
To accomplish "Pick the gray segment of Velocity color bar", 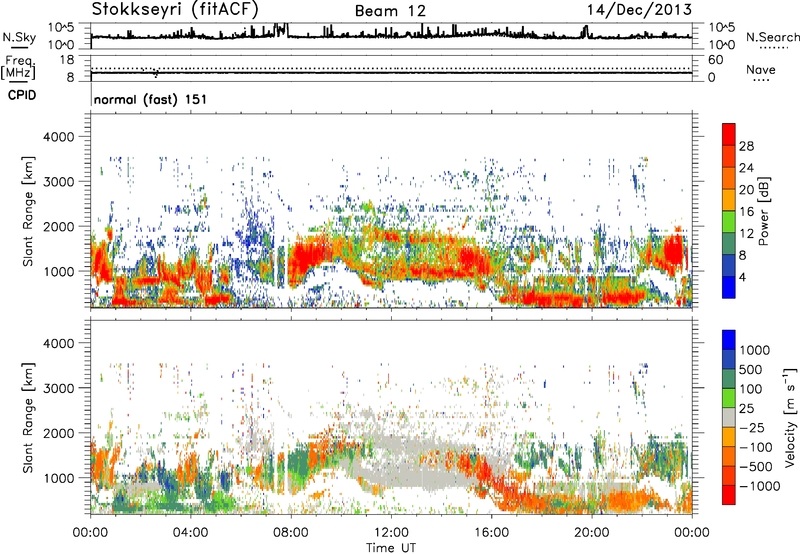I will coord(729,417).
